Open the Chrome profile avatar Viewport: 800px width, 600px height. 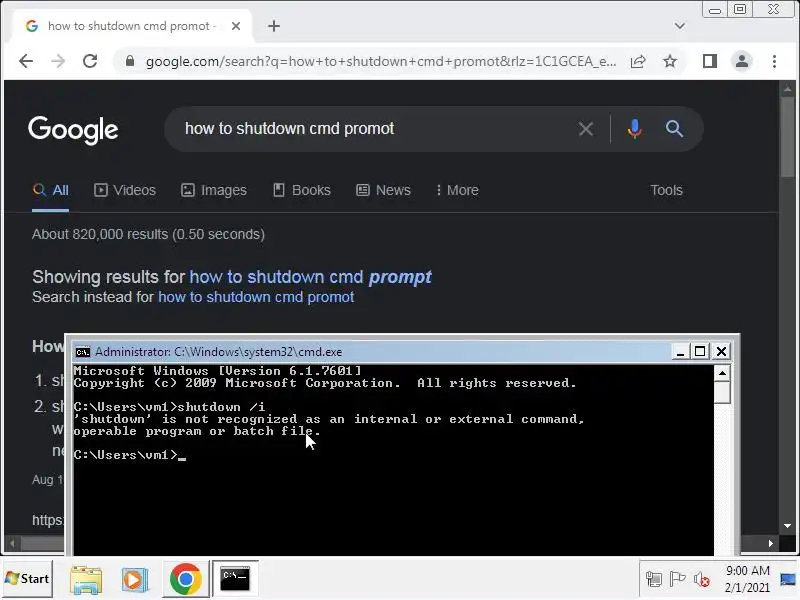[742, 62]
